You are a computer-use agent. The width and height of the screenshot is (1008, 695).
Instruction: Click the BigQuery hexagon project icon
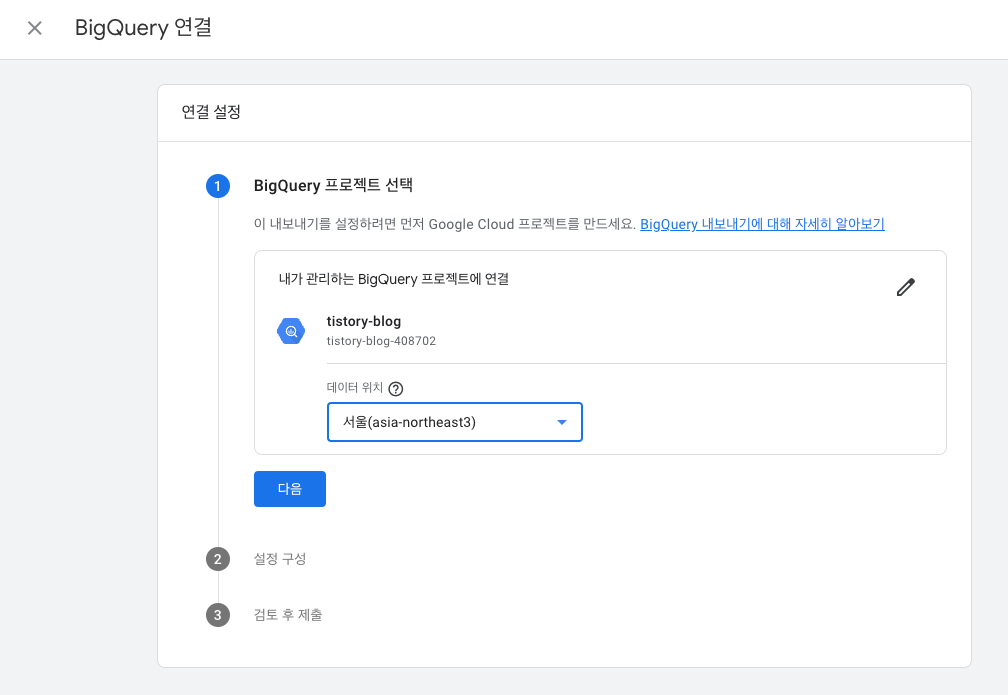(x=291, y=331)
